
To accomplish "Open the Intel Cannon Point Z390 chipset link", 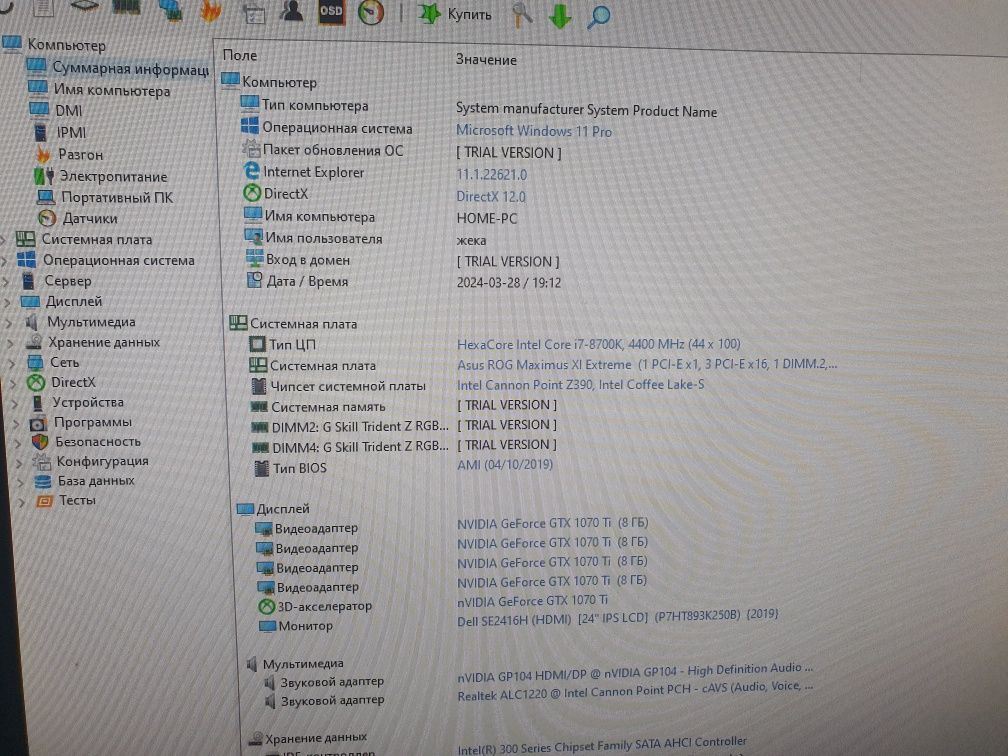I will coord(580,384).
